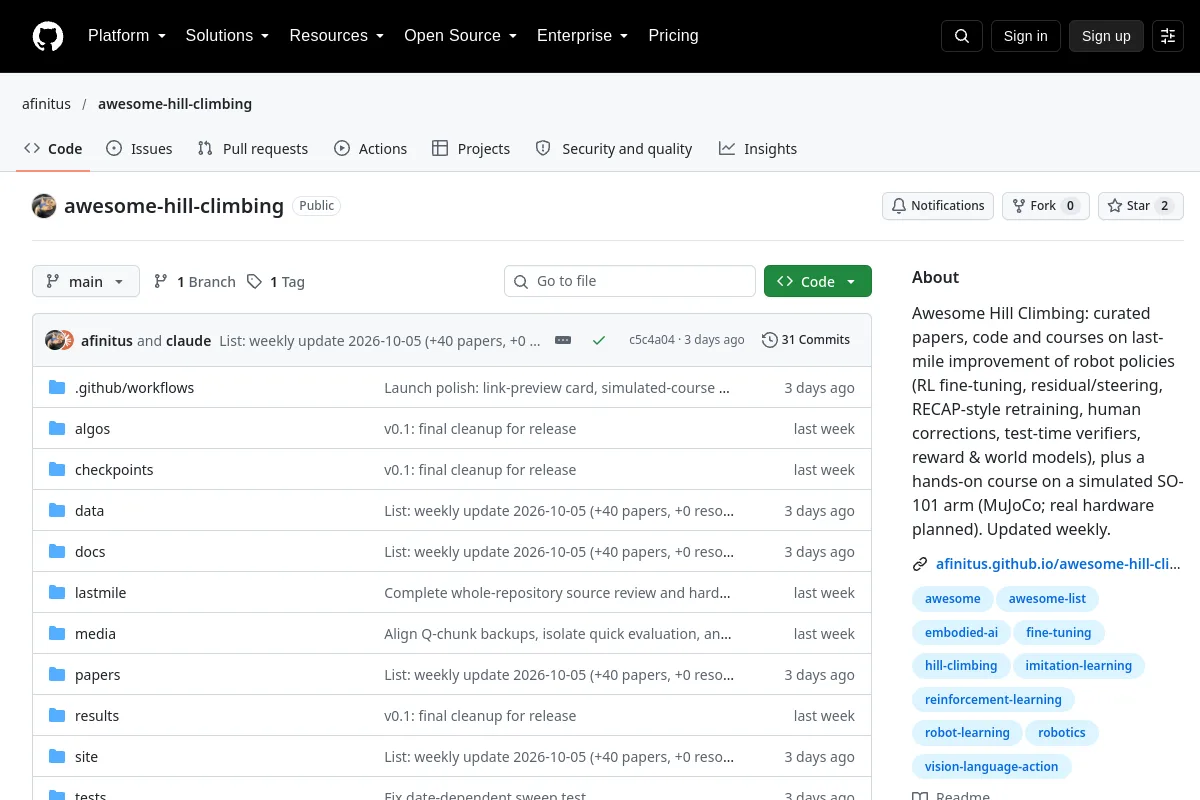Open the green Code dropdown
The height and width of the screenshot is (800, 1200).
coord(818,282)
